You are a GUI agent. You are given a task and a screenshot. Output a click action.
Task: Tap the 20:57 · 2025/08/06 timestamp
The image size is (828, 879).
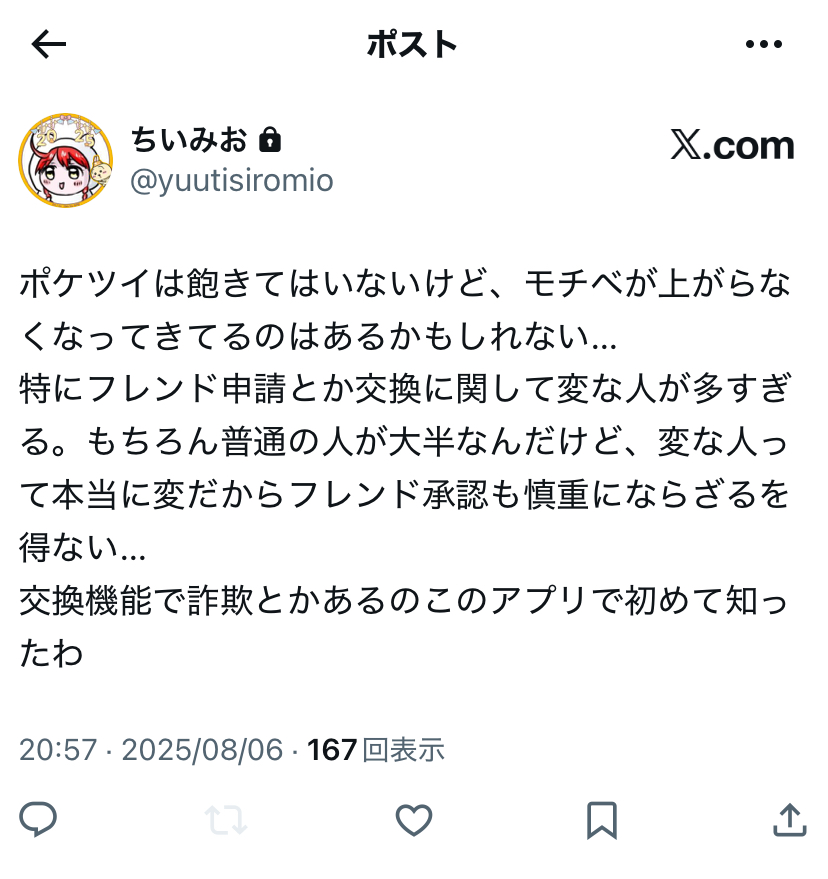[x=151, y=750]
